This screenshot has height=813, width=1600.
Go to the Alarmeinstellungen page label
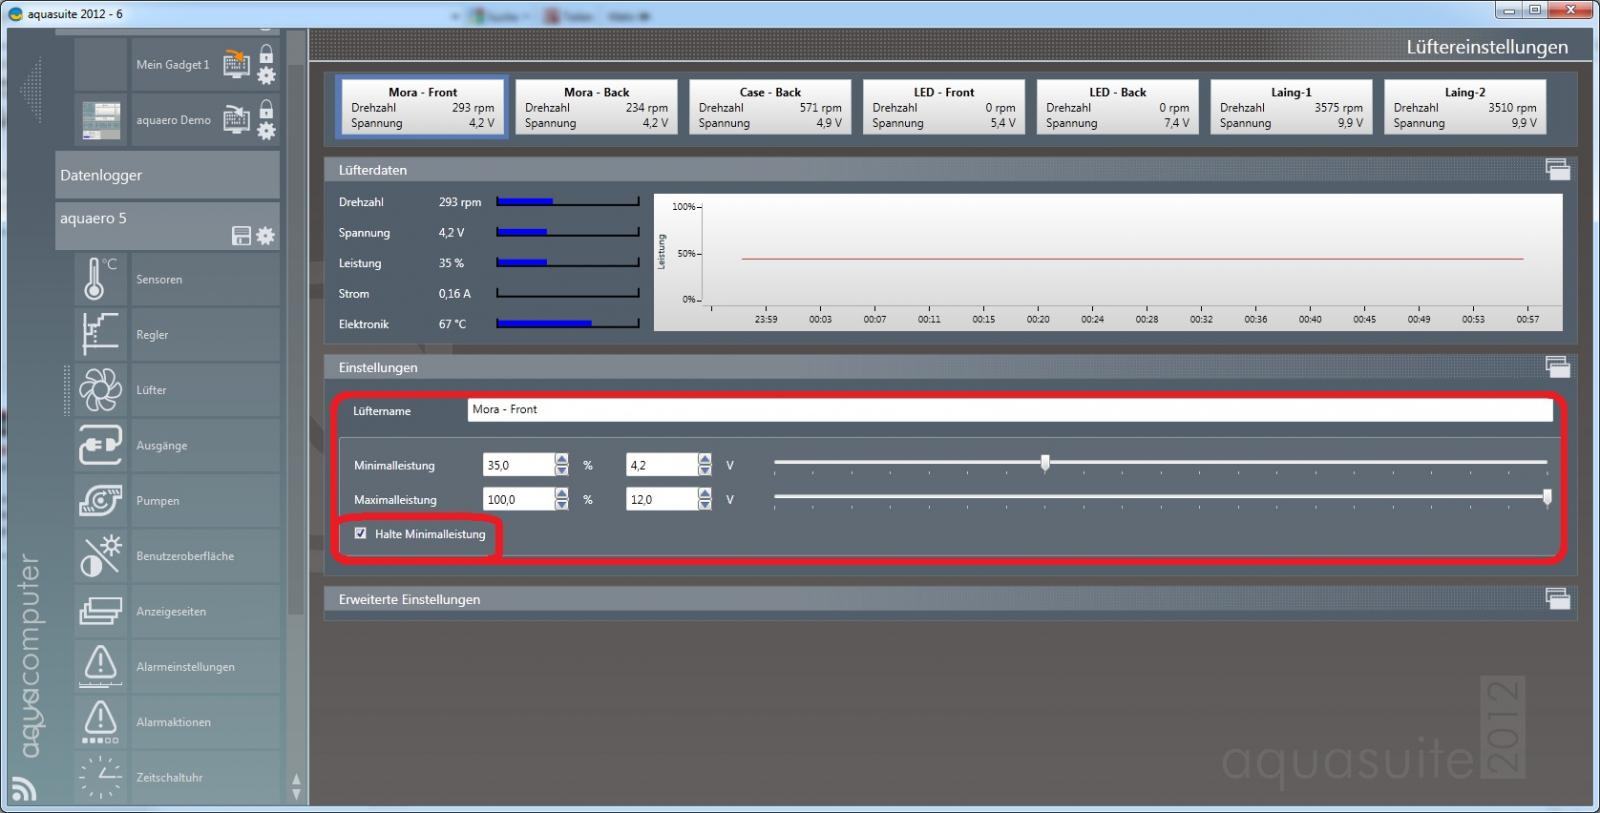tap(185, 666)
